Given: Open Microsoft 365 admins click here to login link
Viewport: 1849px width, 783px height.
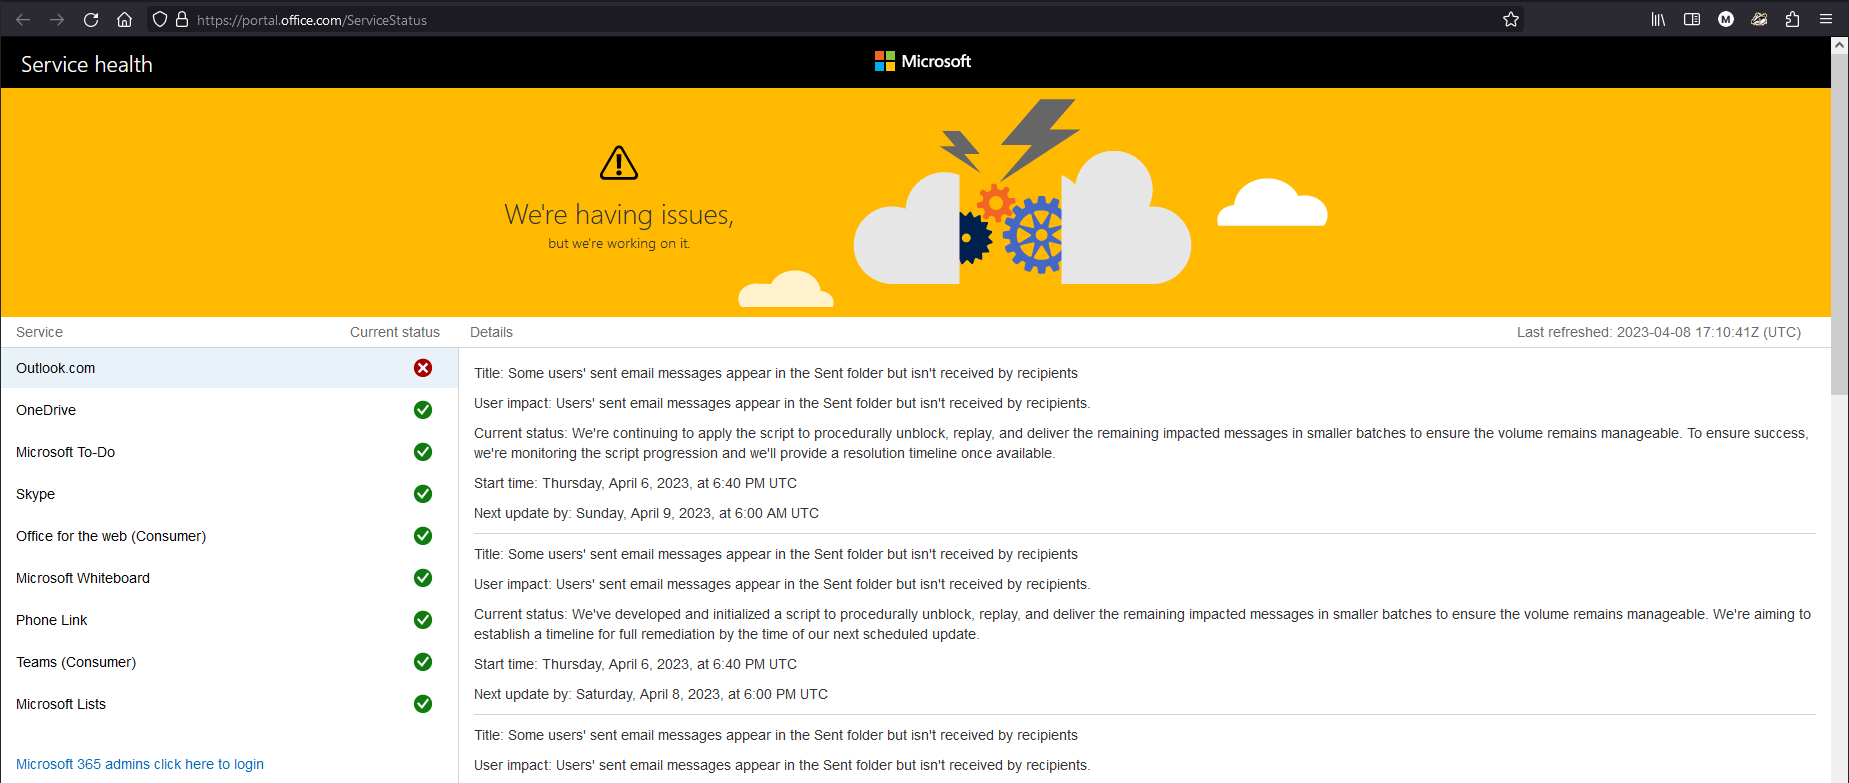Looking at the screenshot, I should point(140,764).
